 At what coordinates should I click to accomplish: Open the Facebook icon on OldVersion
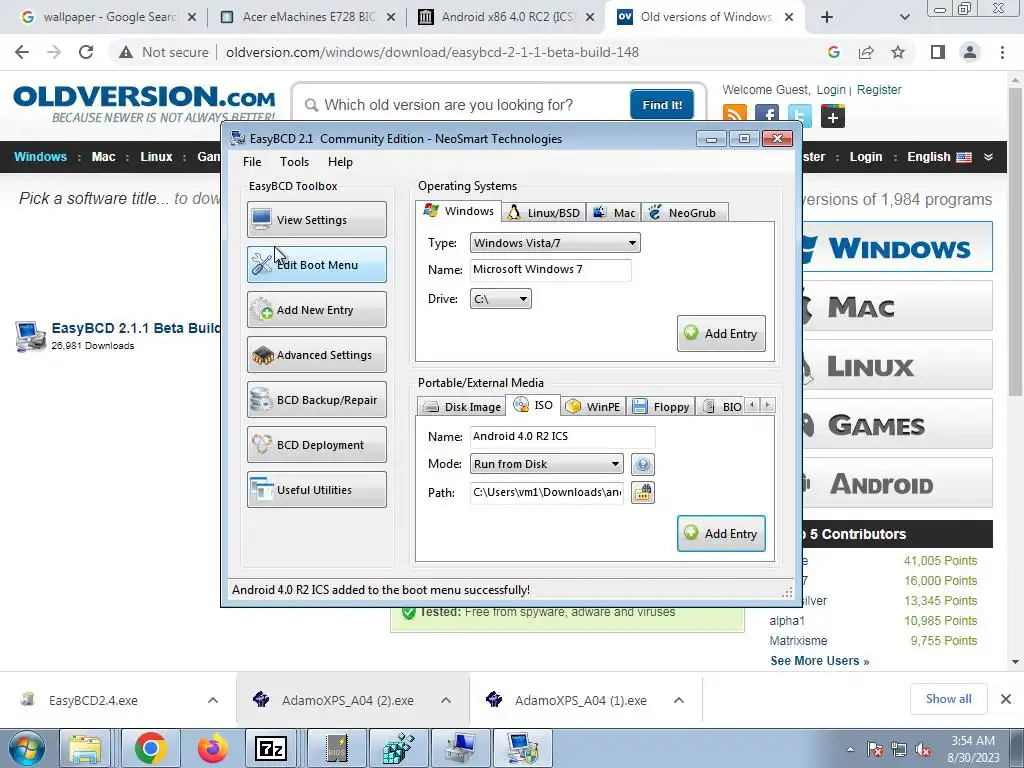coord(767,116)
